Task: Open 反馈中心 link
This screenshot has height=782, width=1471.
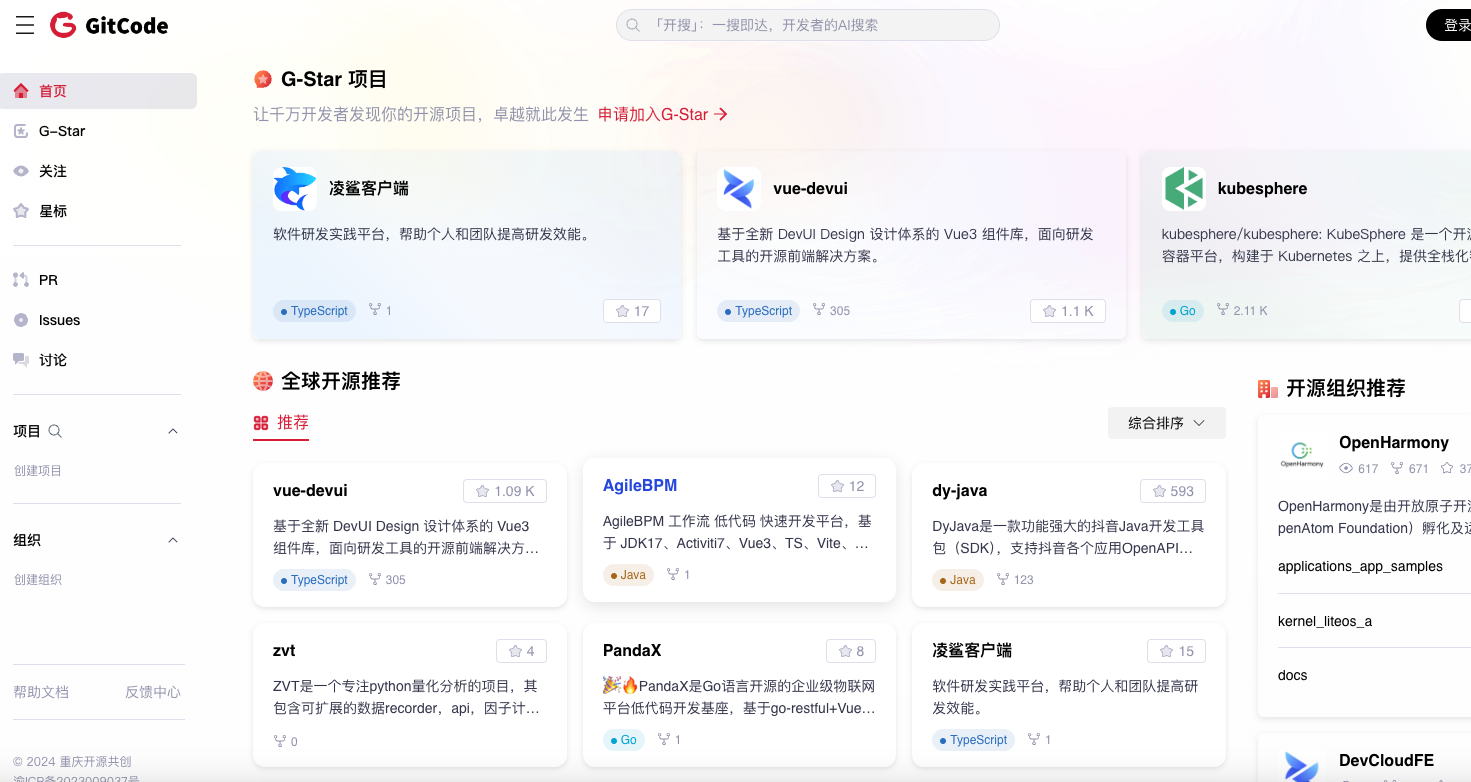Action: [153, 692]
